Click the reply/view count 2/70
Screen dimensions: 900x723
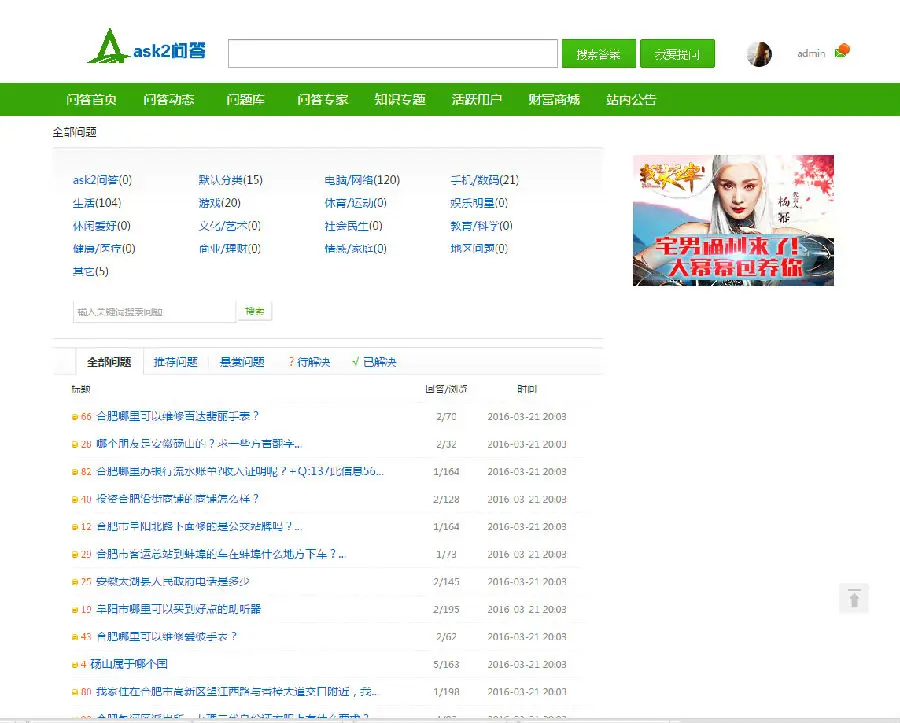[446, 417]
